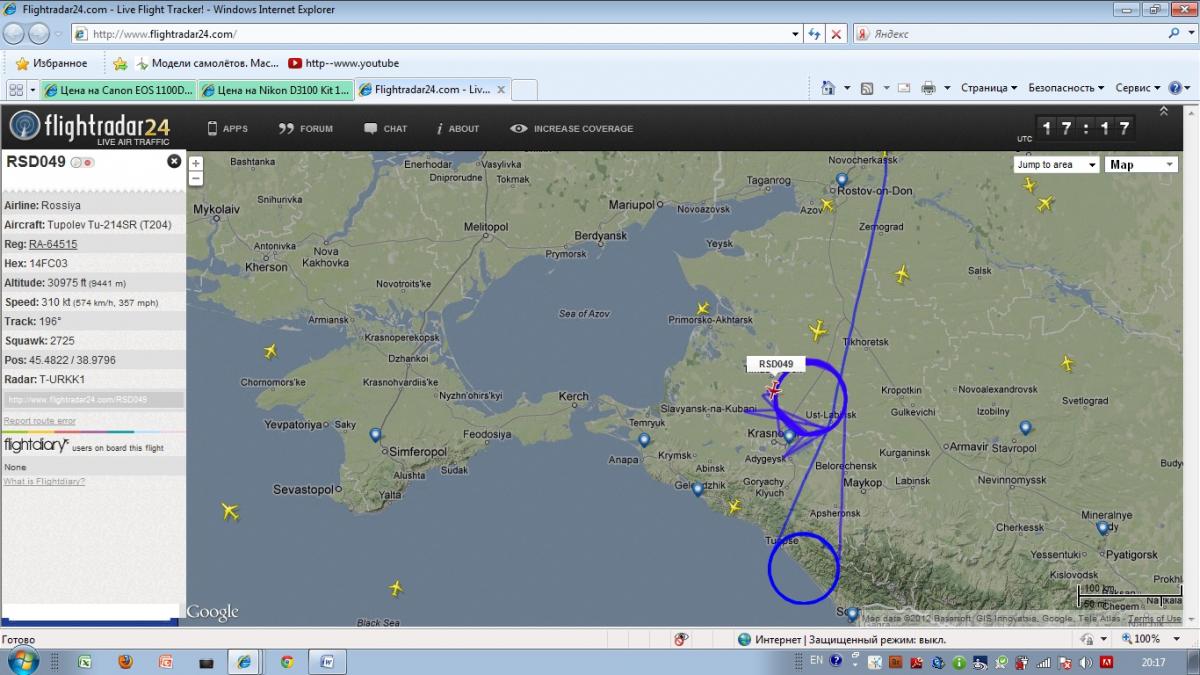Screen dimensions: 1200x675
Task: Open the CHAT menu item
Action: [x=386, y=128]
